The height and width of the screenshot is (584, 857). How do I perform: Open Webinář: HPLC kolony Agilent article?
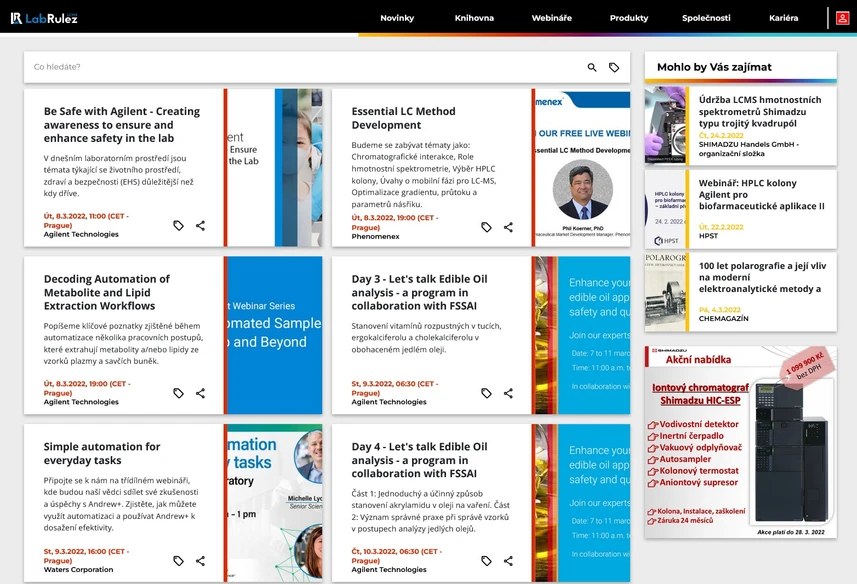coord(761,194)
